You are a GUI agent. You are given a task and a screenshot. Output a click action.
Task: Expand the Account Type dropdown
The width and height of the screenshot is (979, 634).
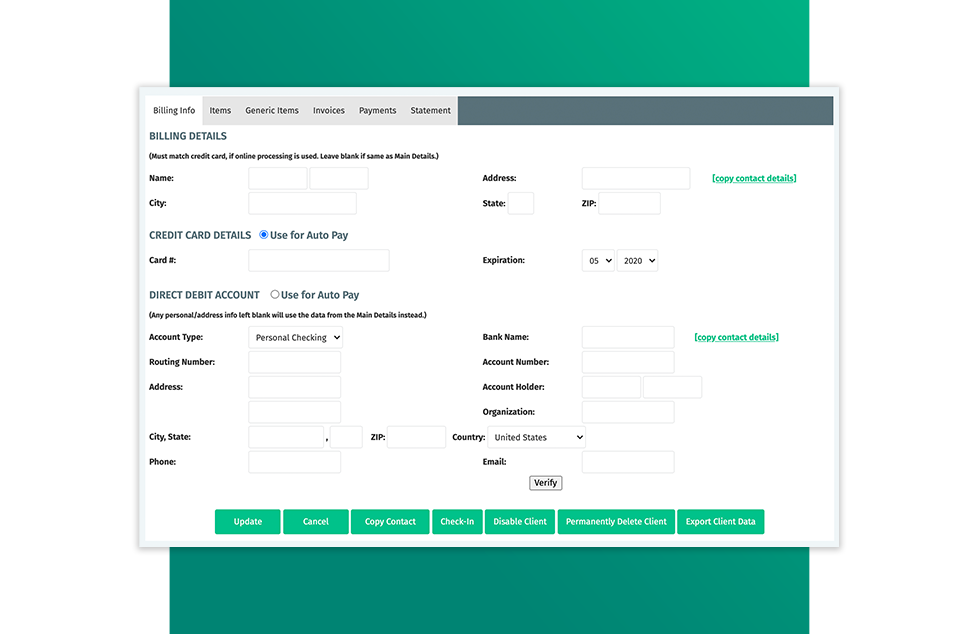[x=295, y=338]
